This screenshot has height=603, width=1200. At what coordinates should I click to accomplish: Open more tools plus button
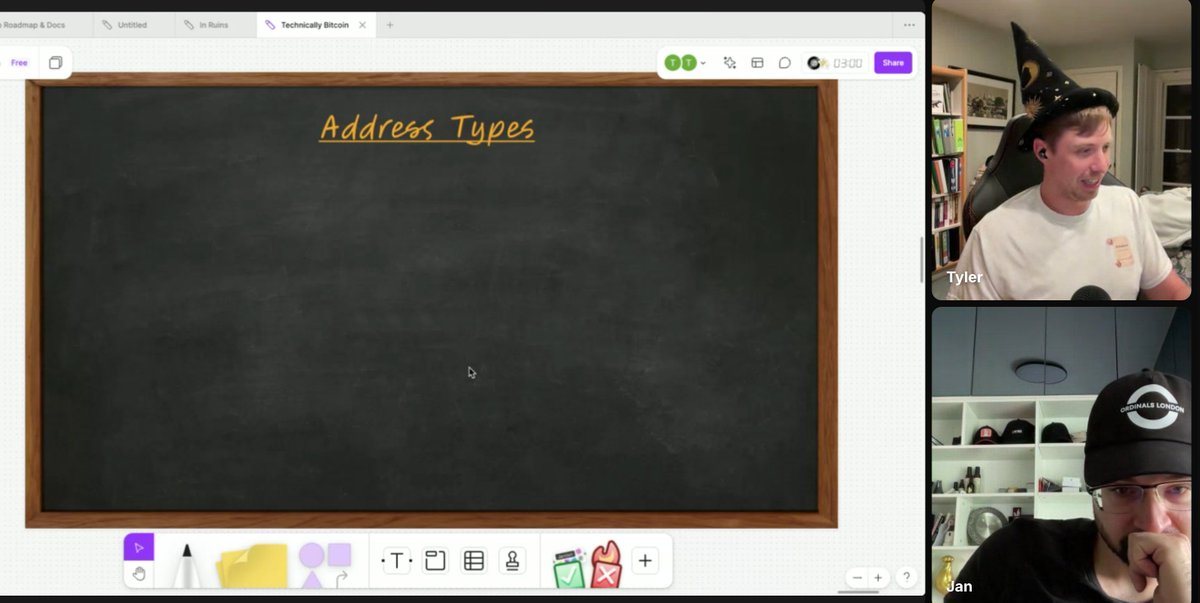tap(645, 561)
